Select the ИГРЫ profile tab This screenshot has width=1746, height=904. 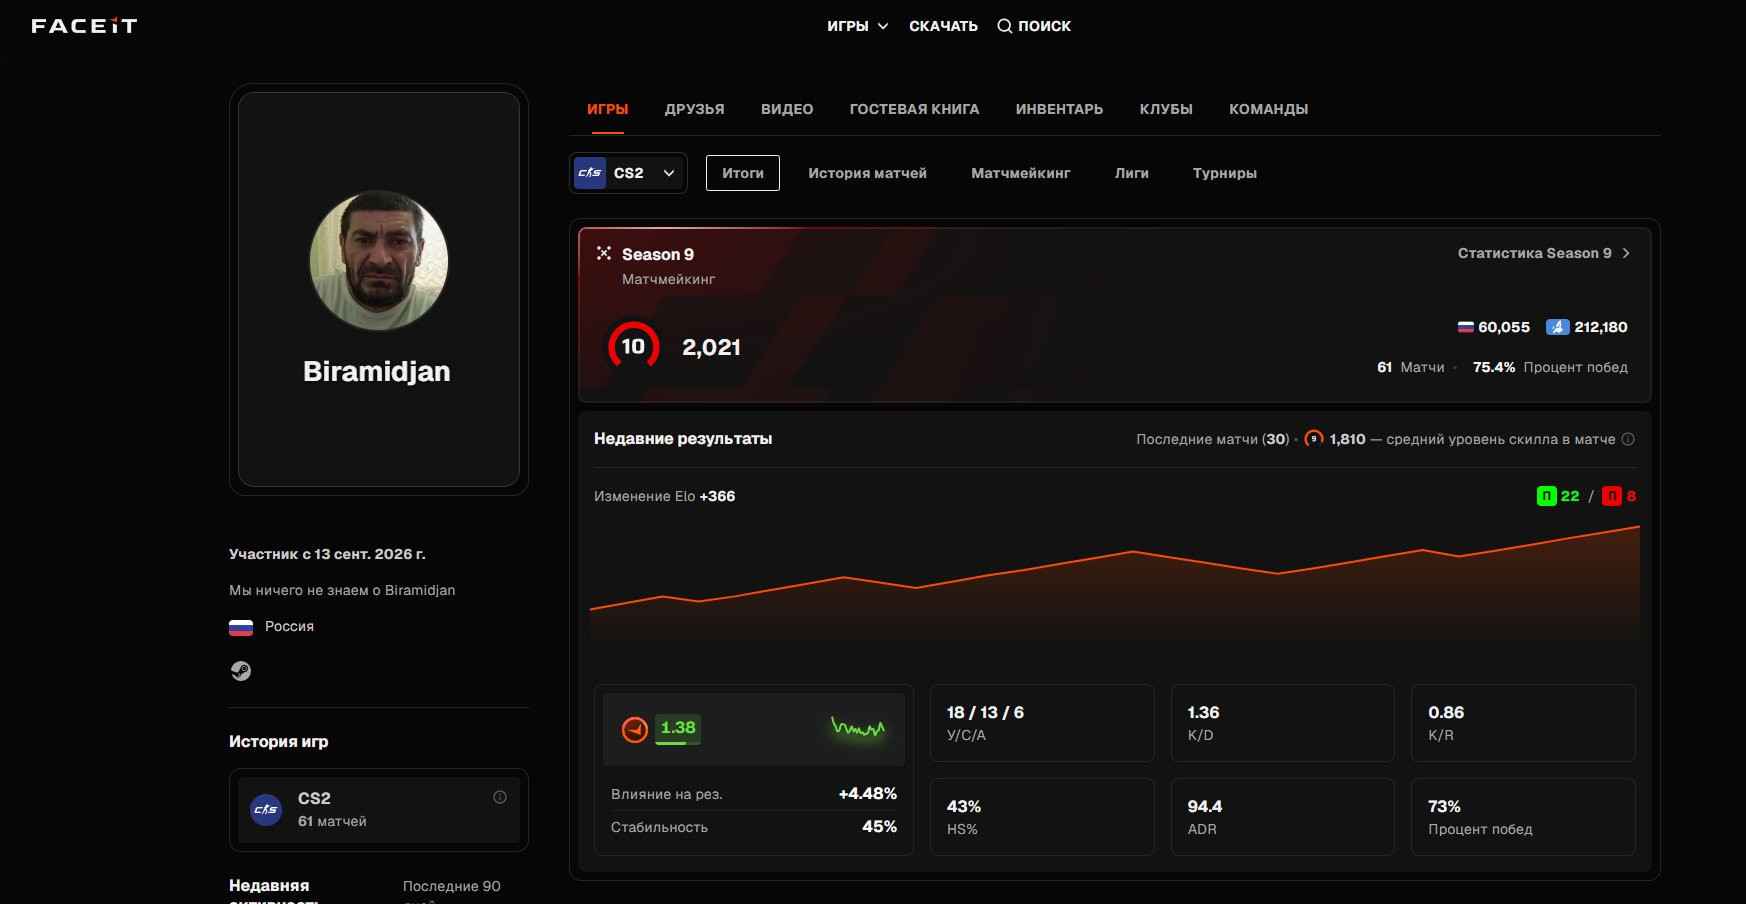click(x=607, y=109)
